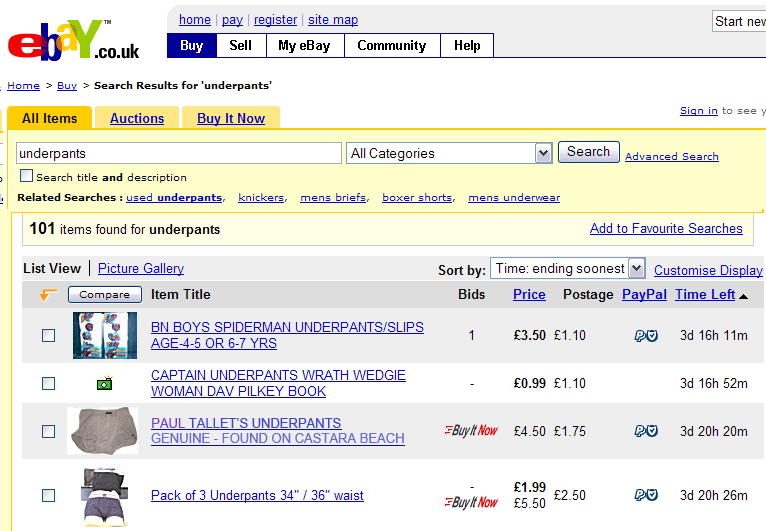This screenshot has width=766, height=531.
Task: Click the '£3.50' price in Spiderman row
Action: 530,336
